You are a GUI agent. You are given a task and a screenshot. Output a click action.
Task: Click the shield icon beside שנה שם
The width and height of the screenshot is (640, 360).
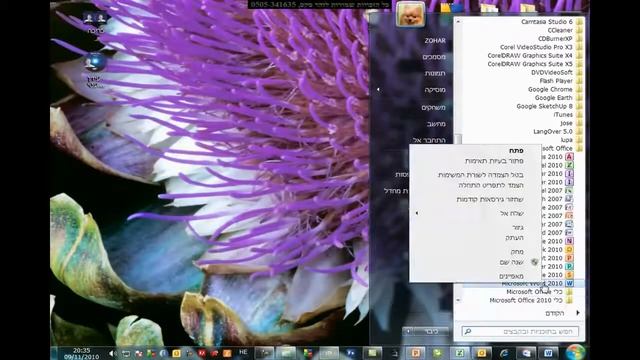(x=534, y=262)
